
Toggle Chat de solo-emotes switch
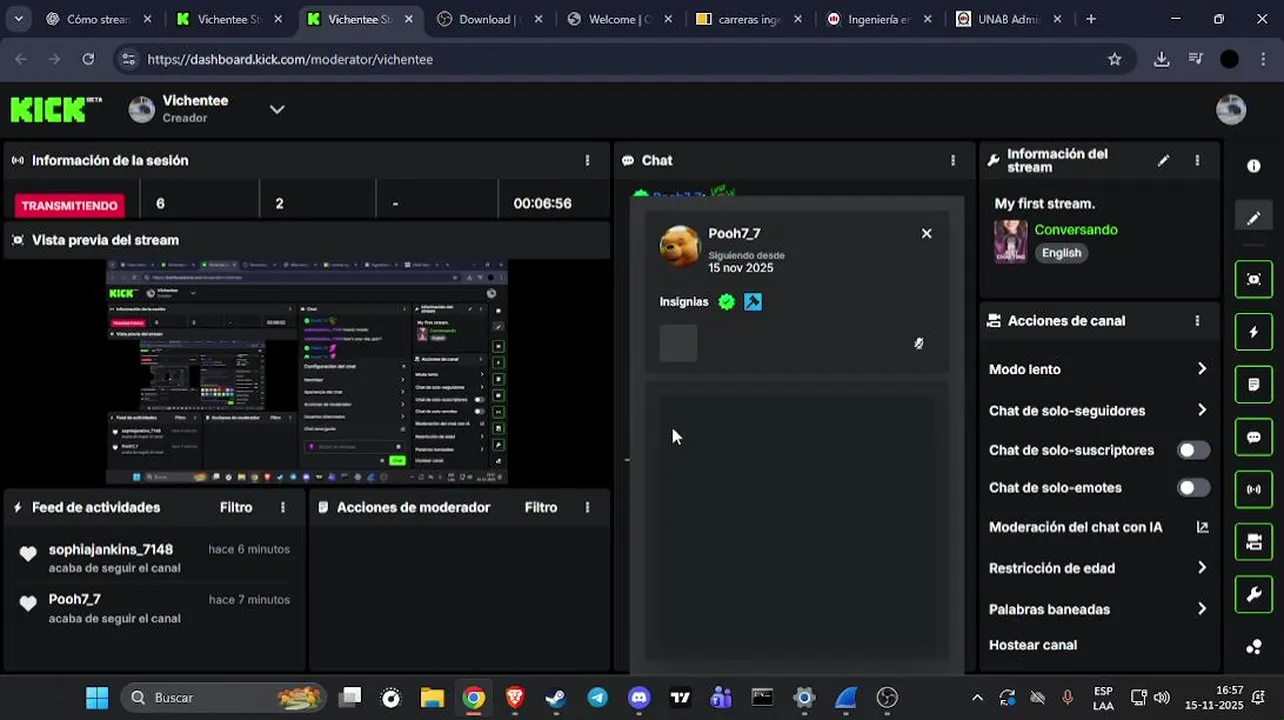1193,488
